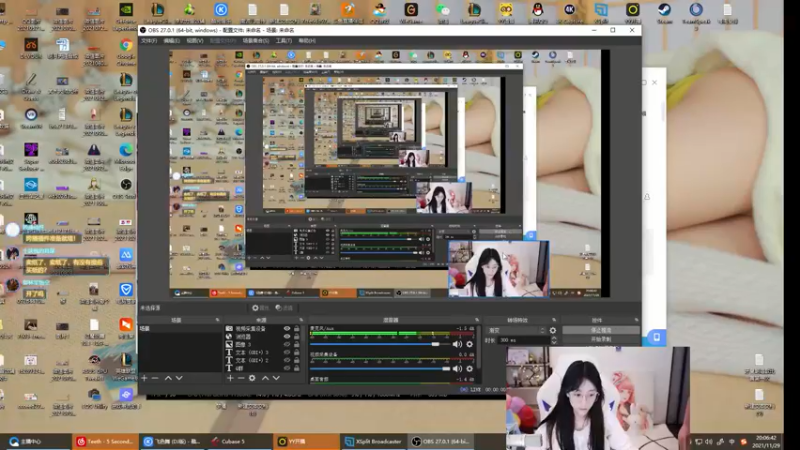
Task: Open the 渐变 transition dropdown
Action: tap(516, 331)
